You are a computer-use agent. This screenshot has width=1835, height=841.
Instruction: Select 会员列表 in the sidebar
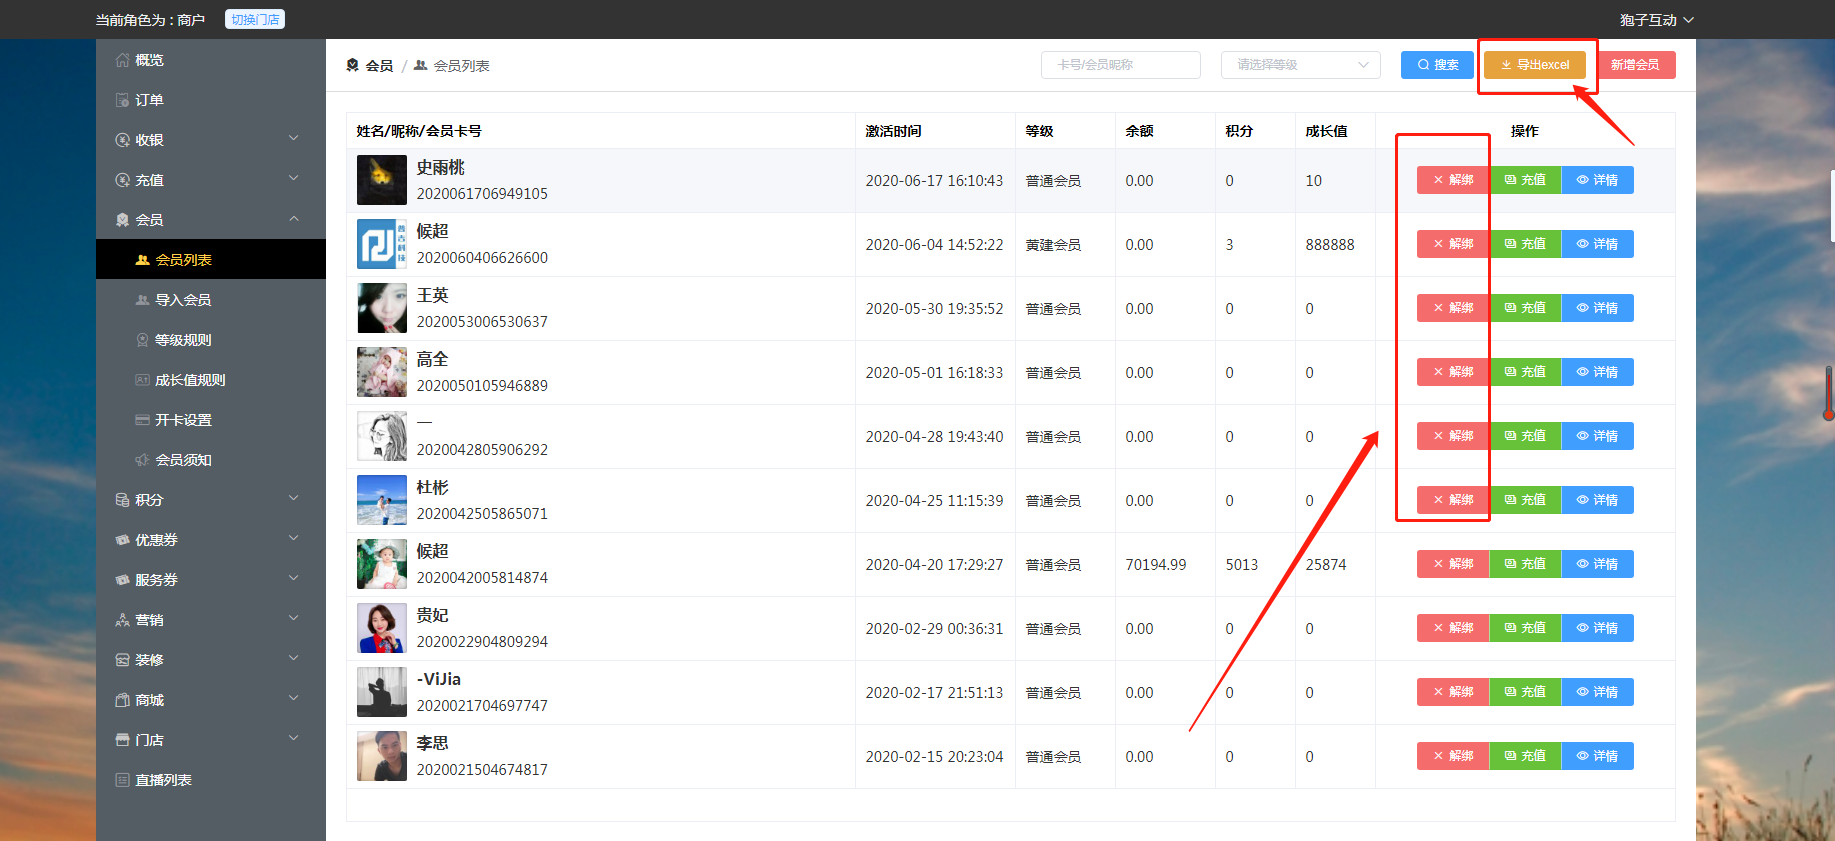coord(211,260)
